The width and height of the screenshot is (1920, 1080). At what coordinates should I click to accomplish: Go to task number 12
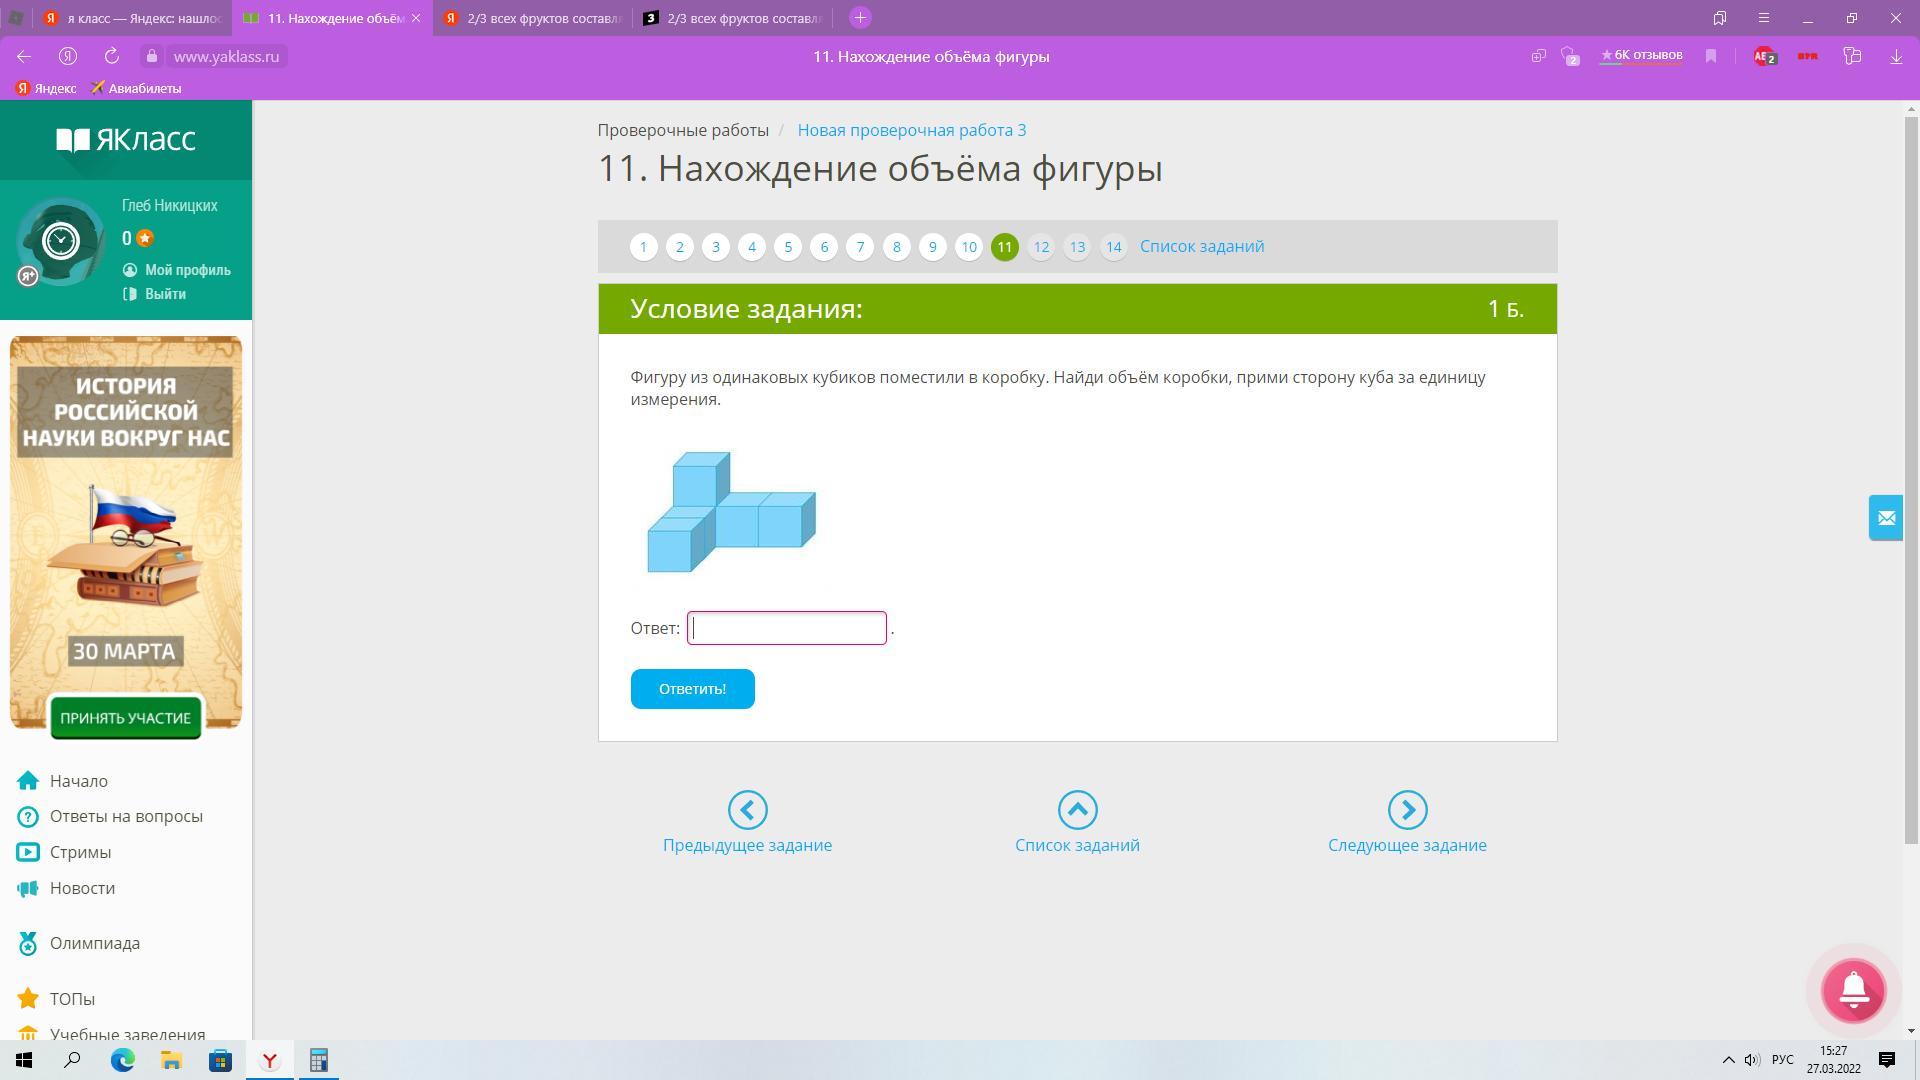[x=1040, y=247]
